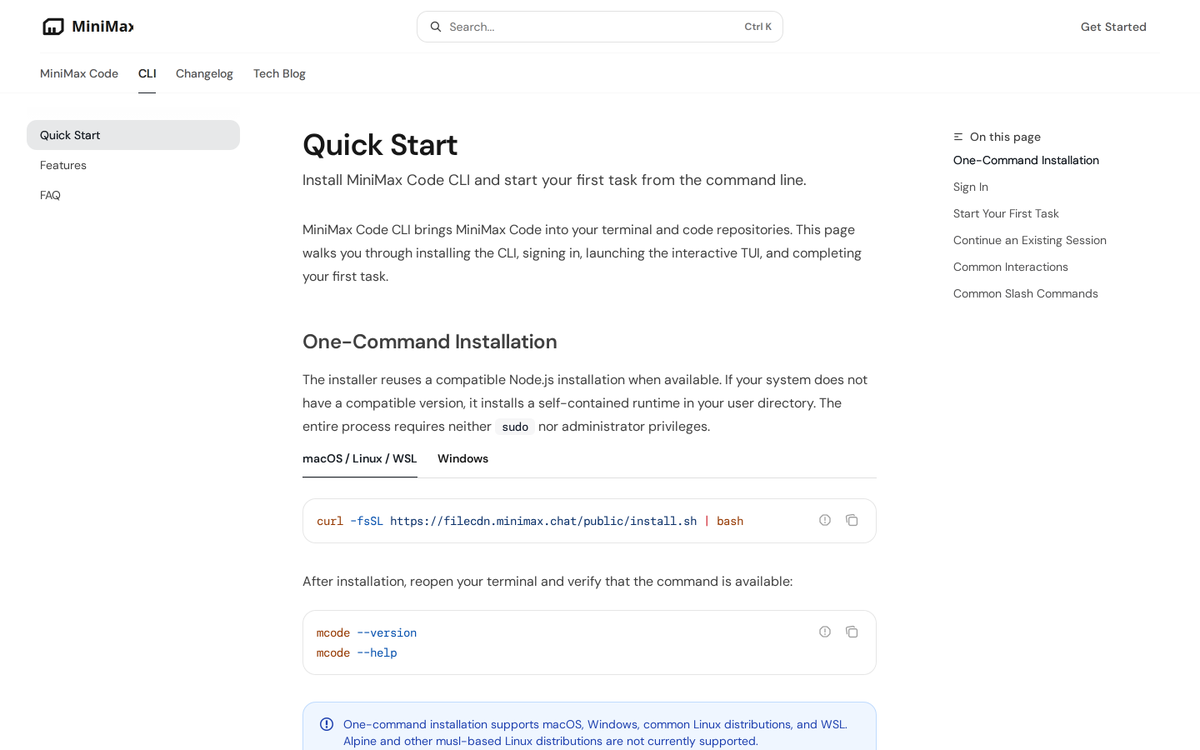Open the MiniMax Code nav tab
Image resolution: width=1200 pixels, height=750 pixels.
[x=79, y=74]
